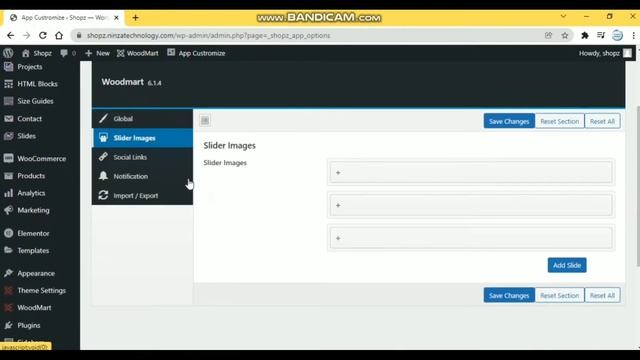Image resolution: width=640 pixels, height=360 pixels.
Task: Visit the Shopz site from the admin bar
Action: click(x=37, y=53)
